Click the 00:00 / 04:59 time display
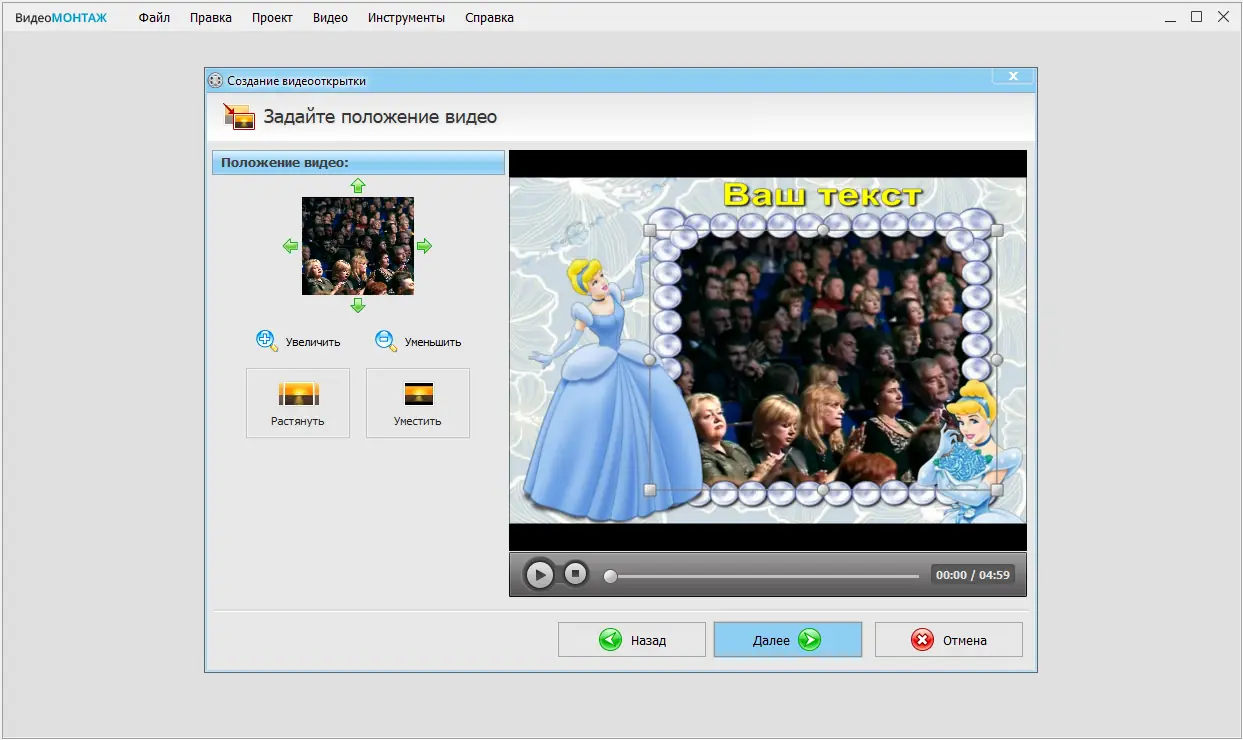This screenshot has height=740, width=1243. tap(973, 575)
